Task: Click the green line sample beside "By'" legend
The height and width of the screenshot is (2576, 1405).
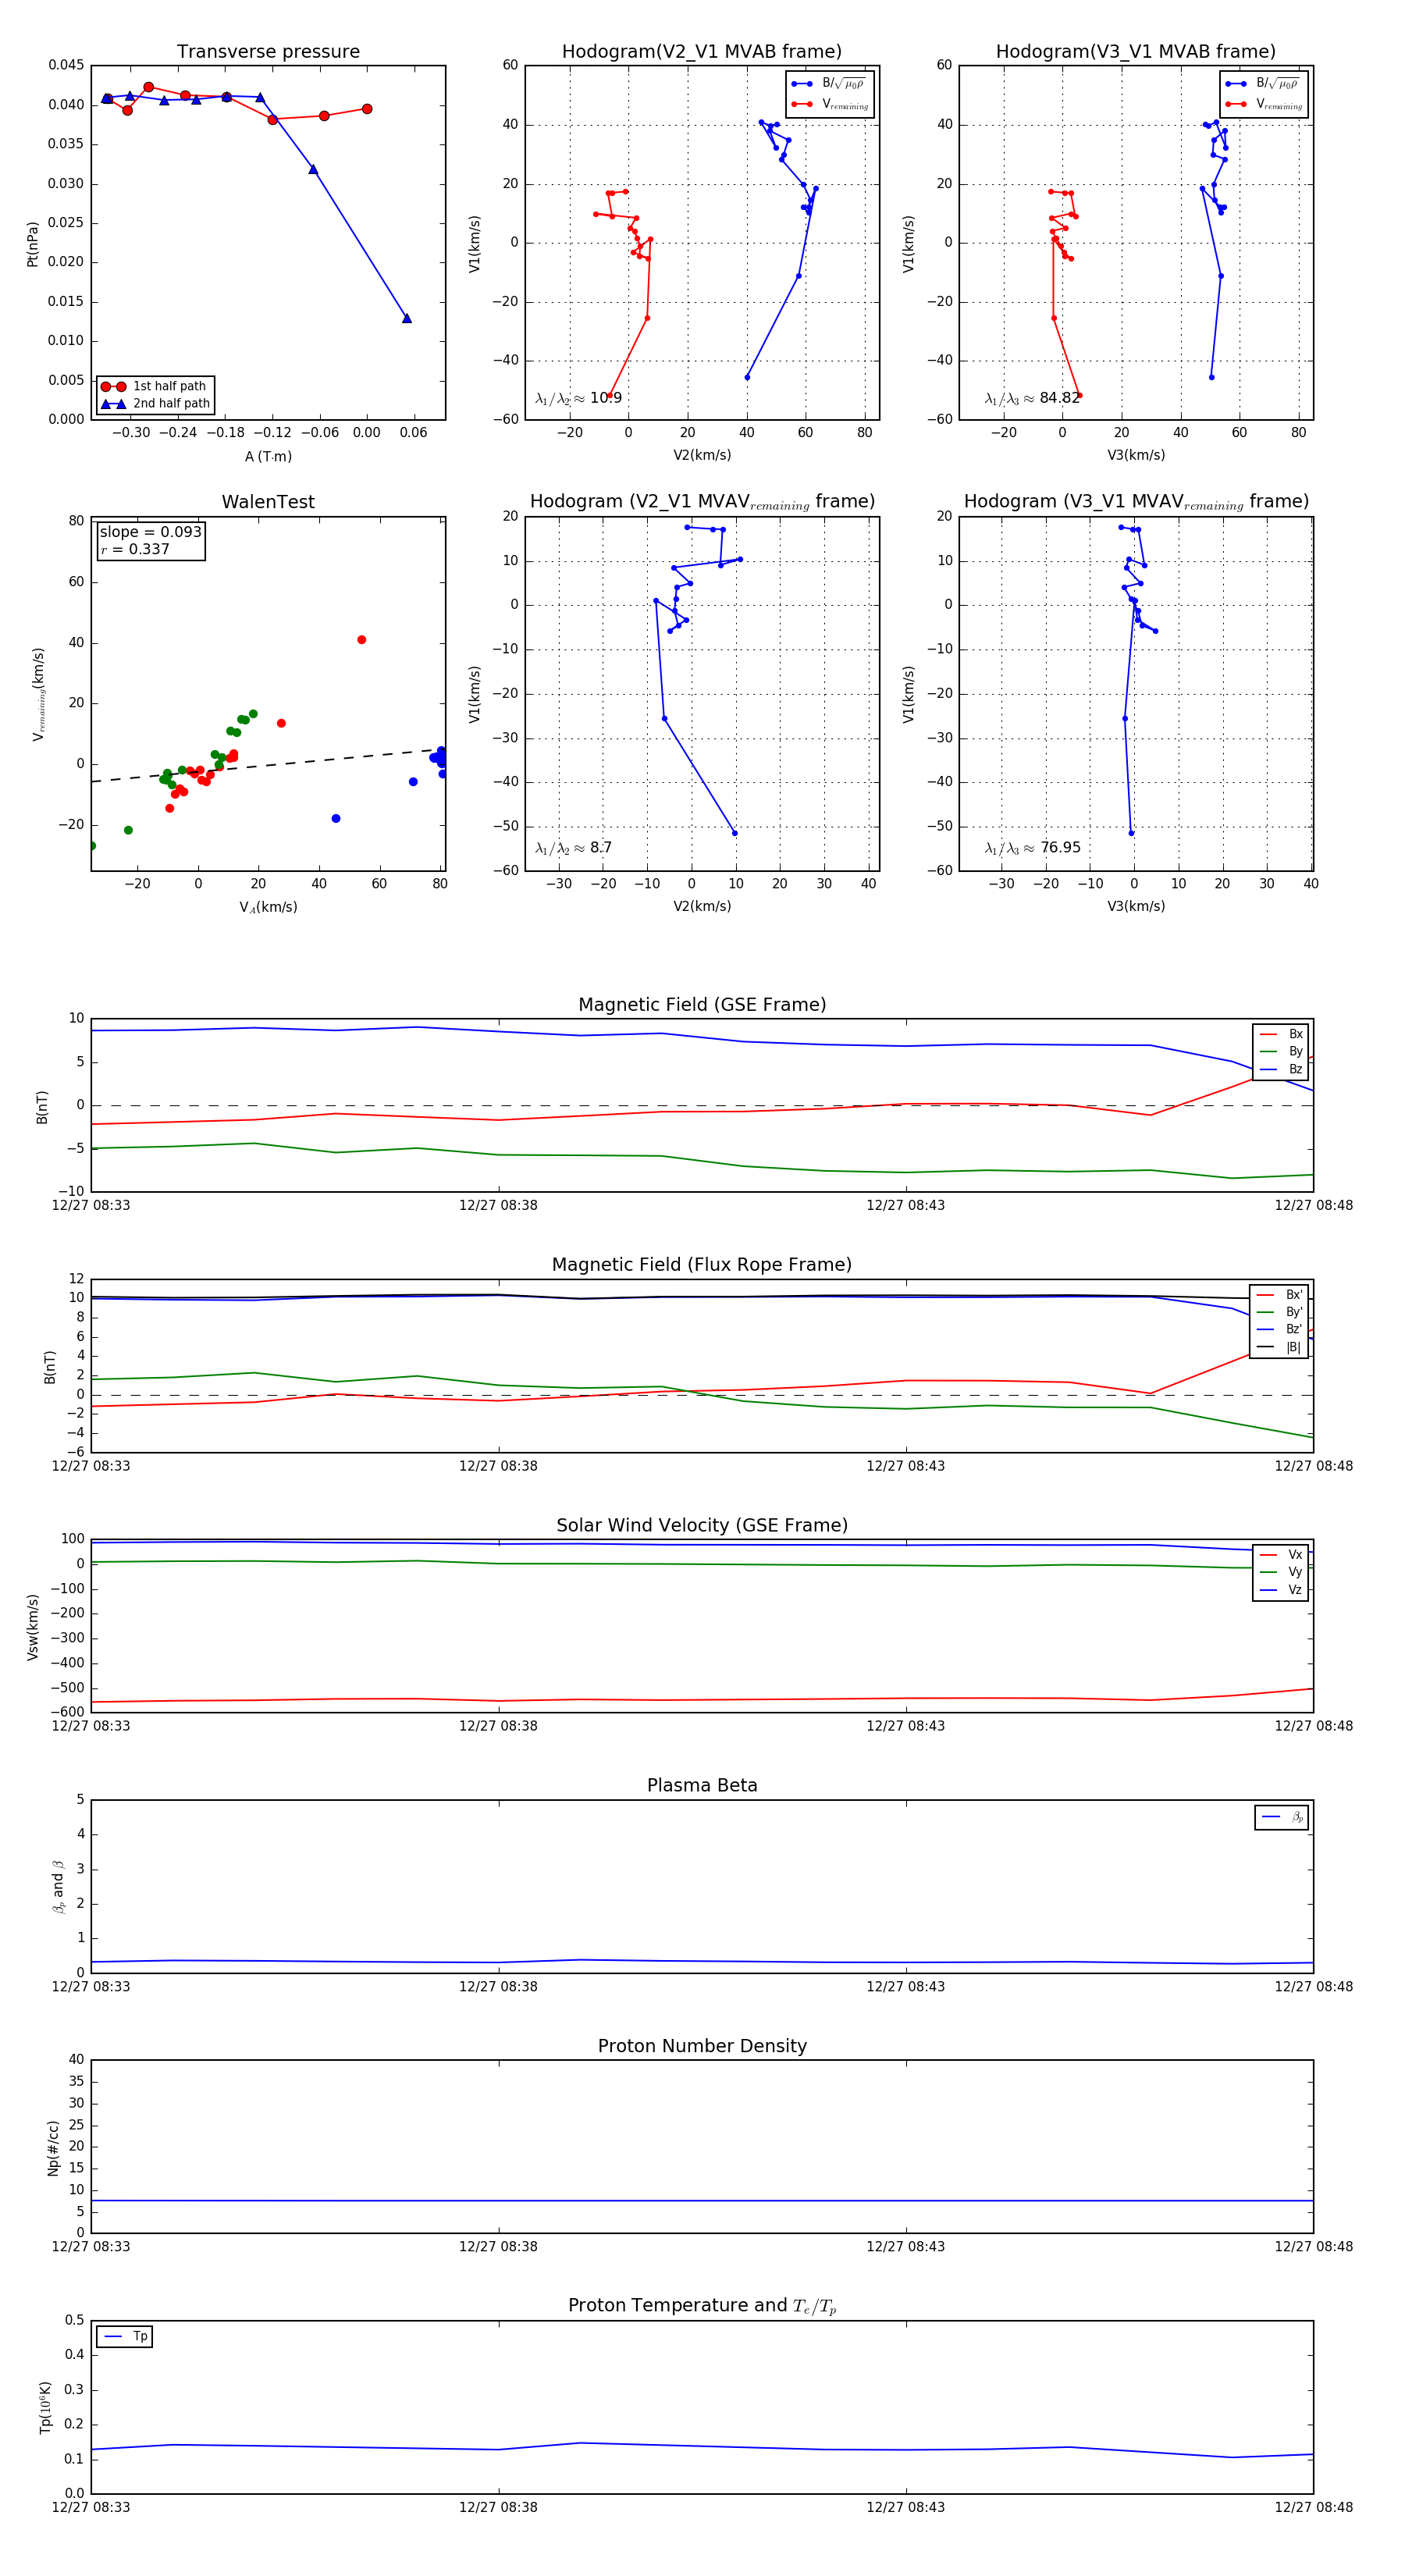Action: click(1266, 1313)
